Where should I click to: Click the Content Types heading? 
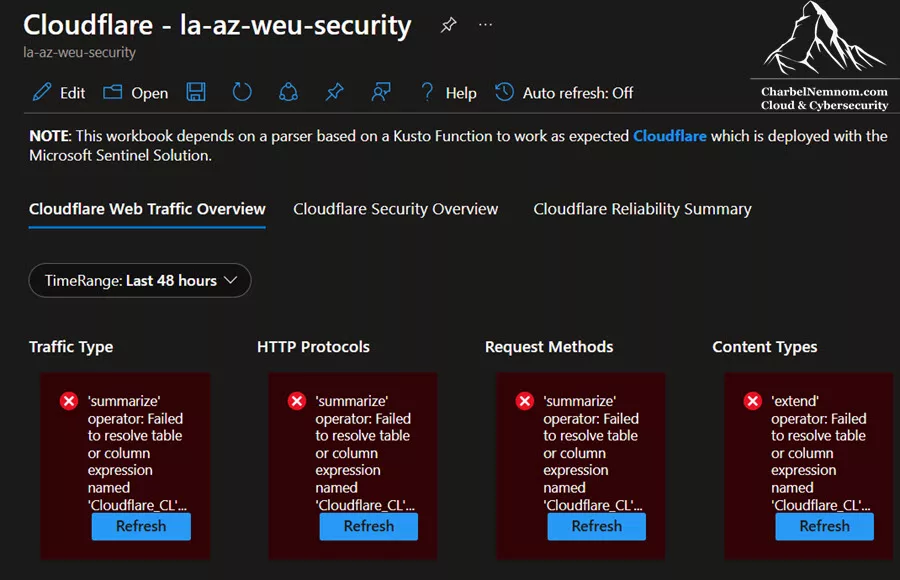(765, 347)
